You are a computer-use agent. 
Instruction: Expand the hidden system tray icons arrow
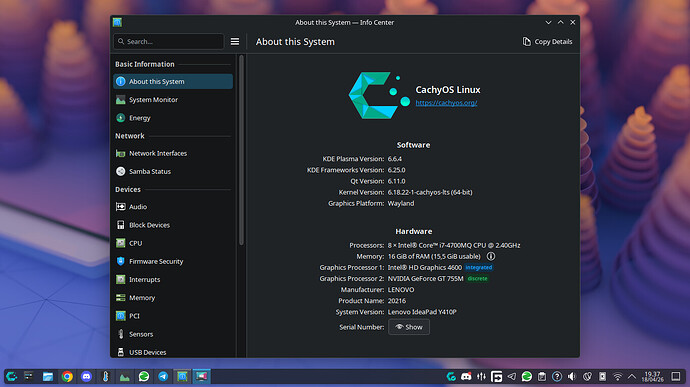pos(632,376)
